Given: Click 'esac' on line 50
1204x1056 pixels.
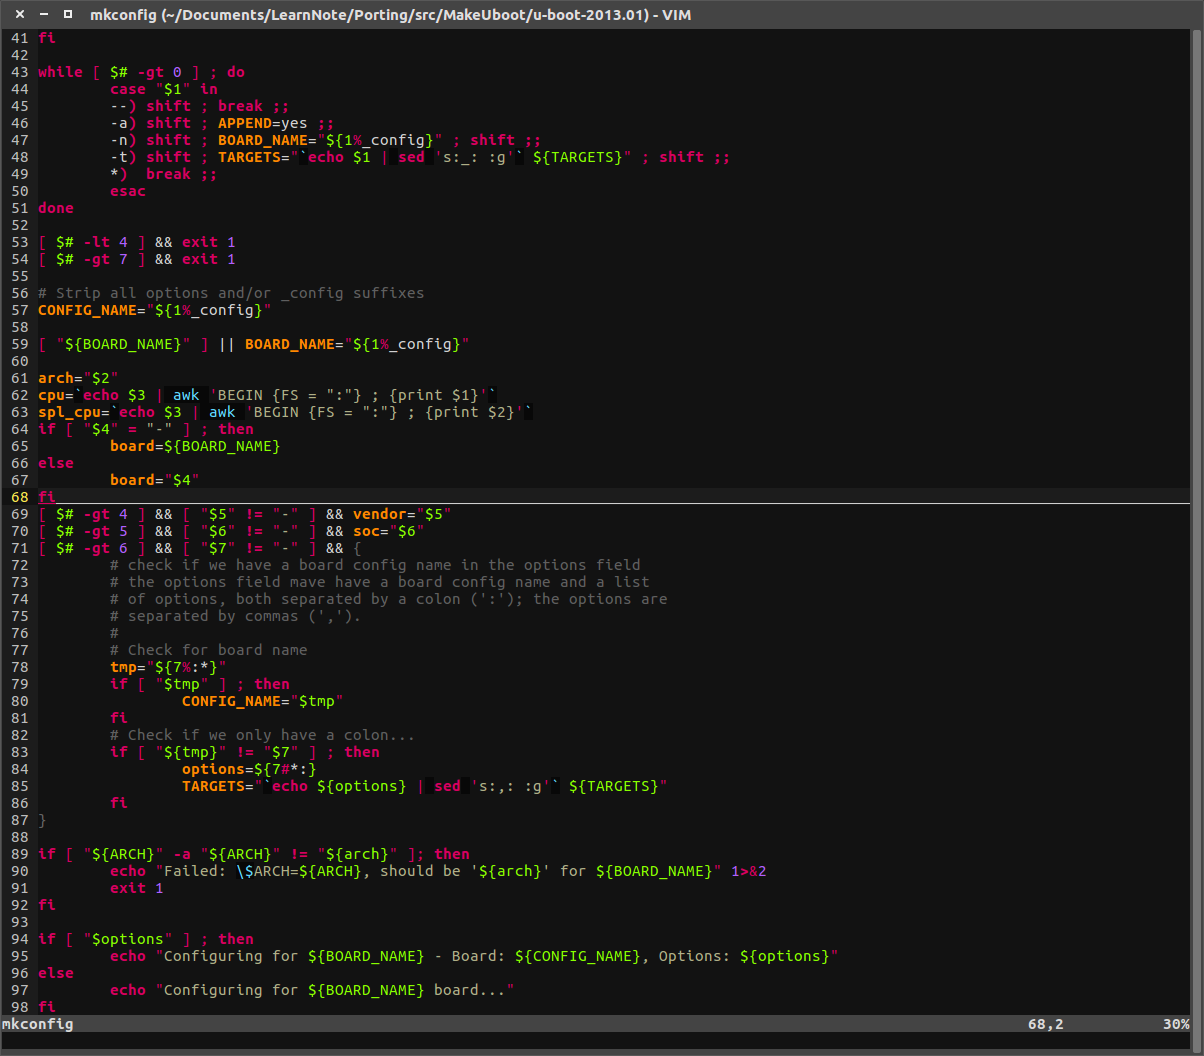Looking at the screenshot, I should coord(128,191).
